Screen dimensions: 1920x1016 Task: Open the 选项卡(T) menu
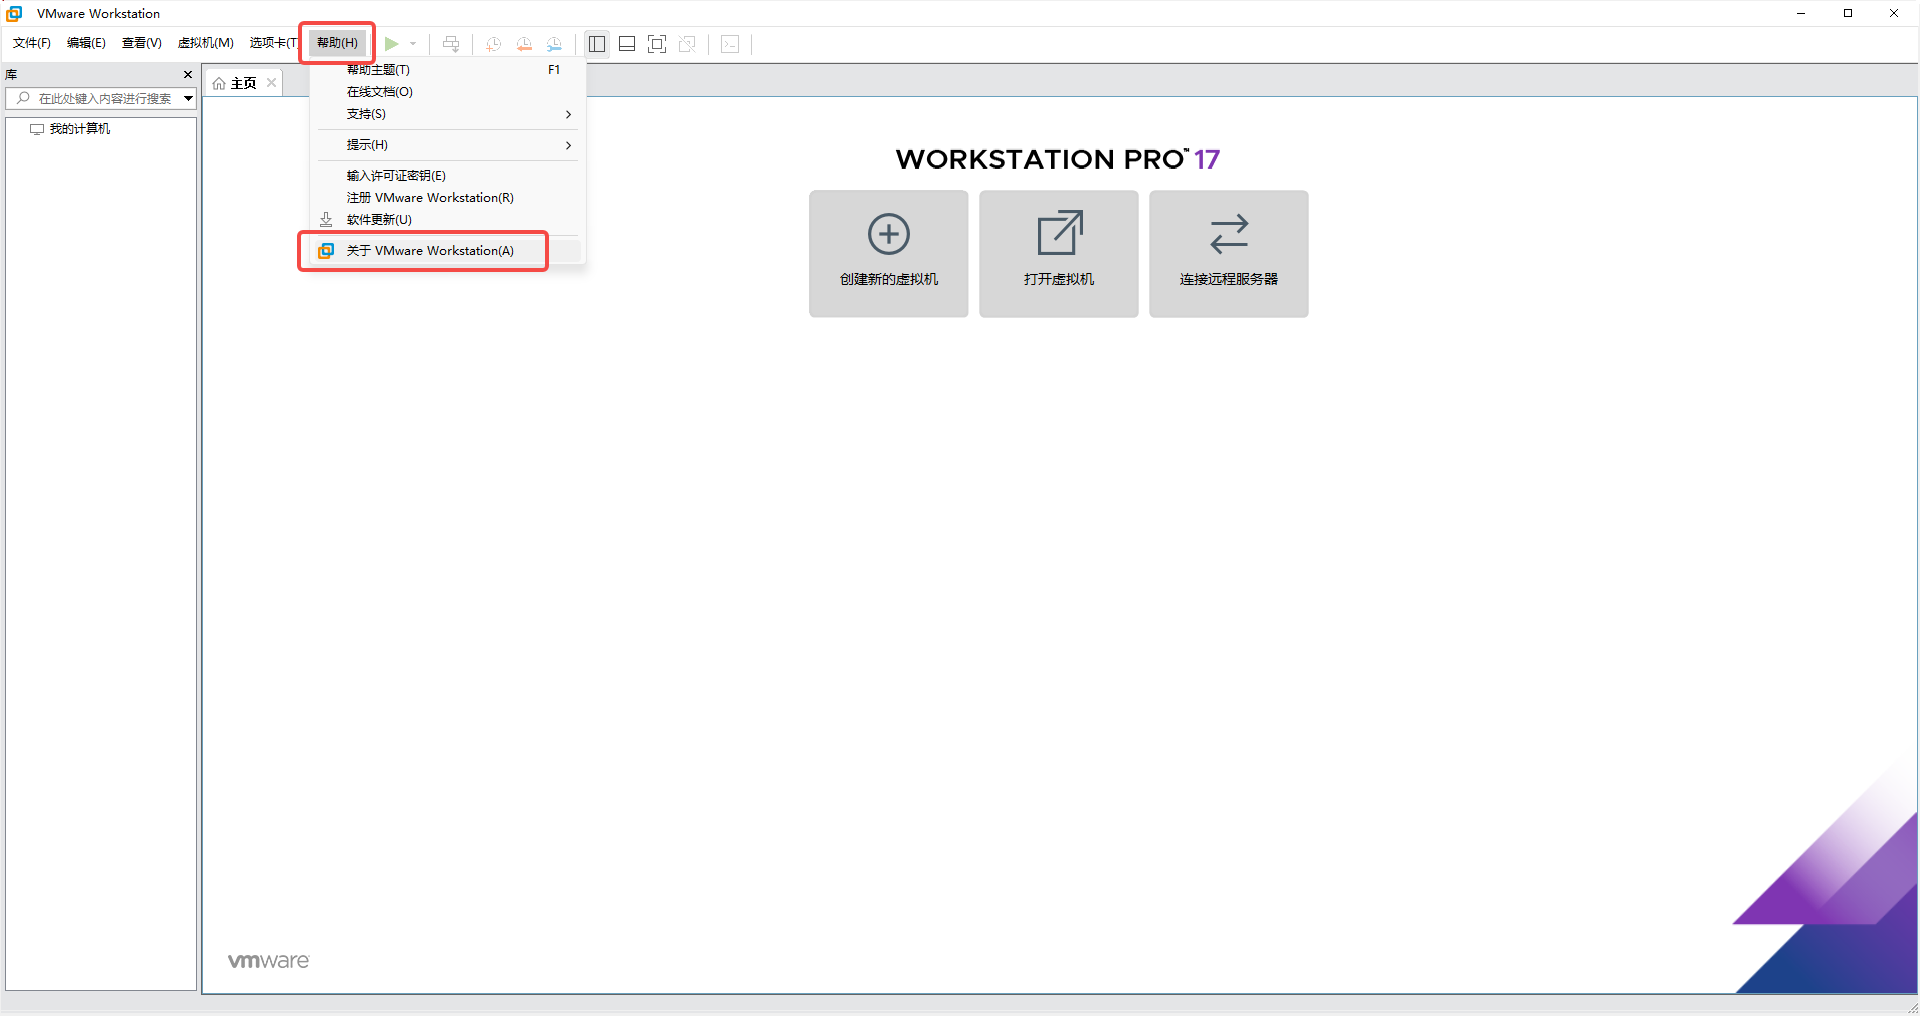pos(273,43)
